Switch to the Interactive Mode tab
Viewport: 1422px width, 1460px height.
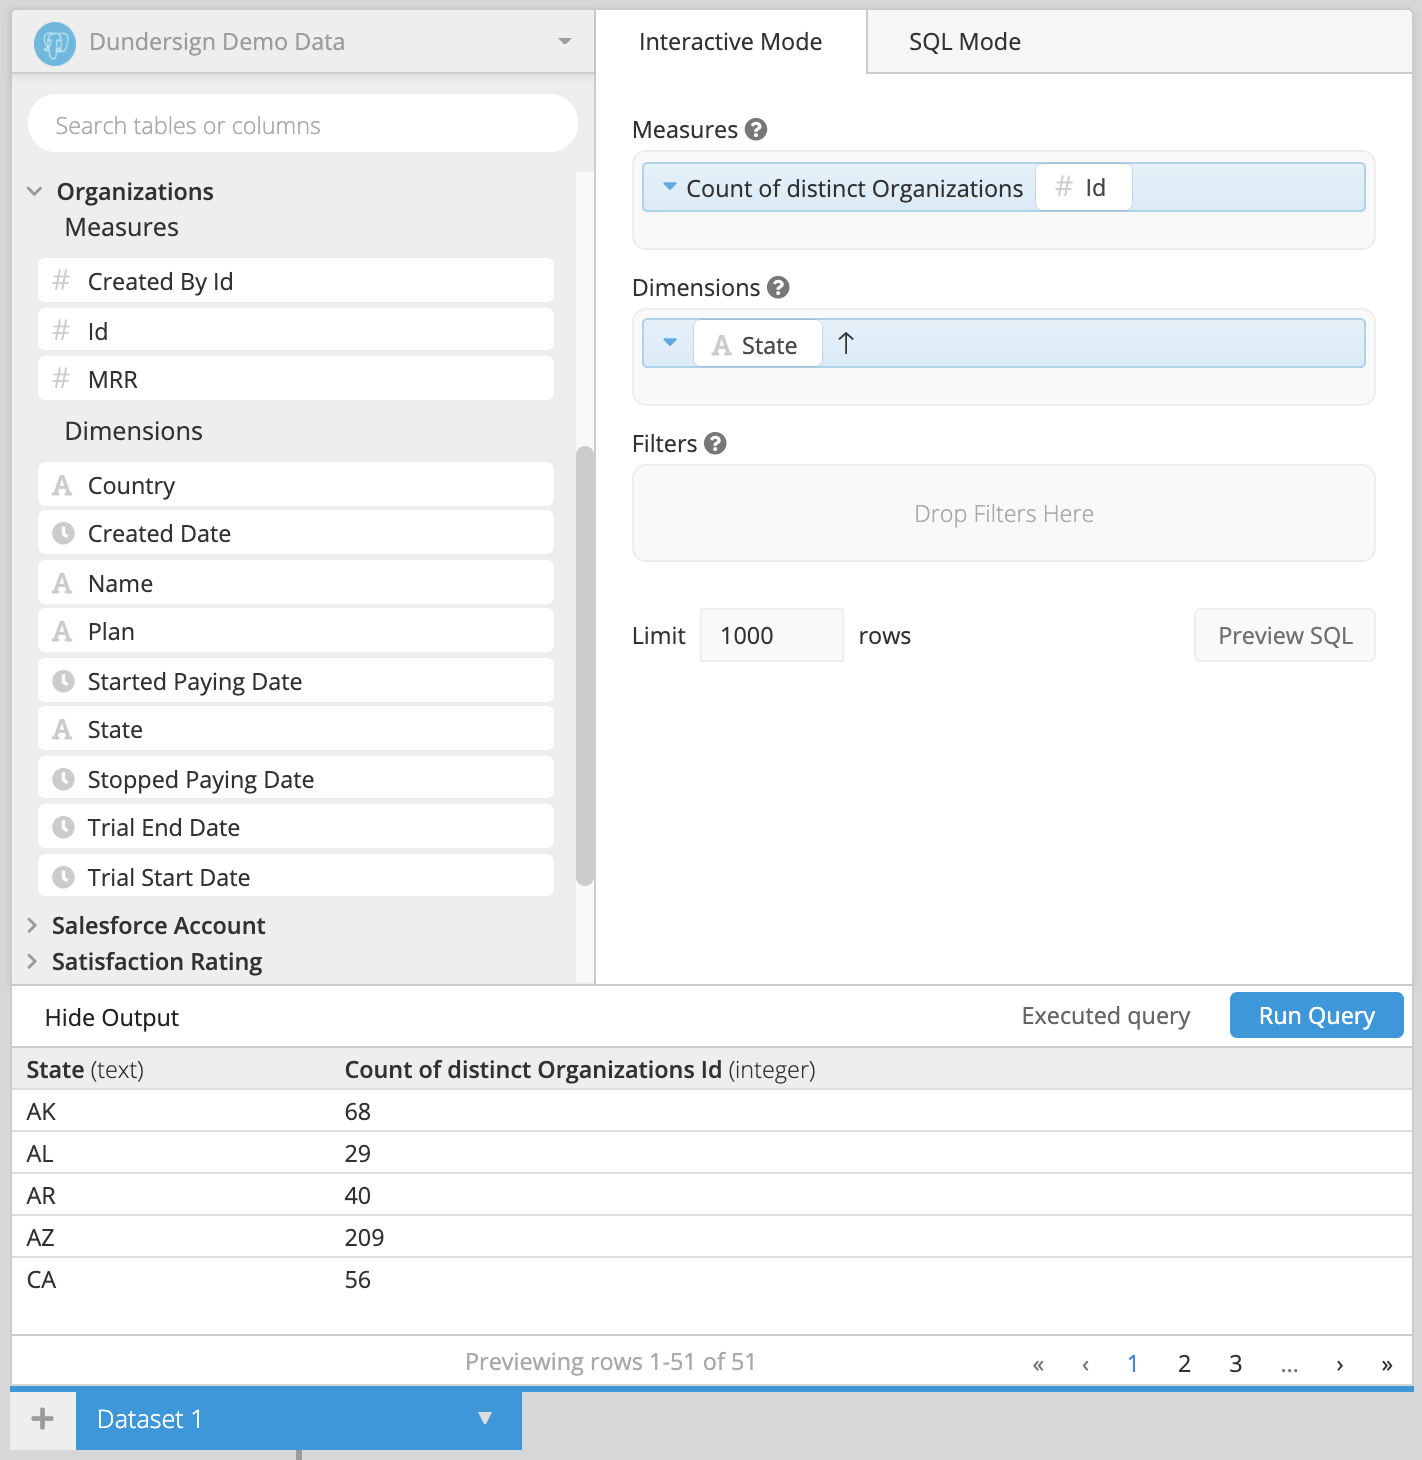(730, 42)
